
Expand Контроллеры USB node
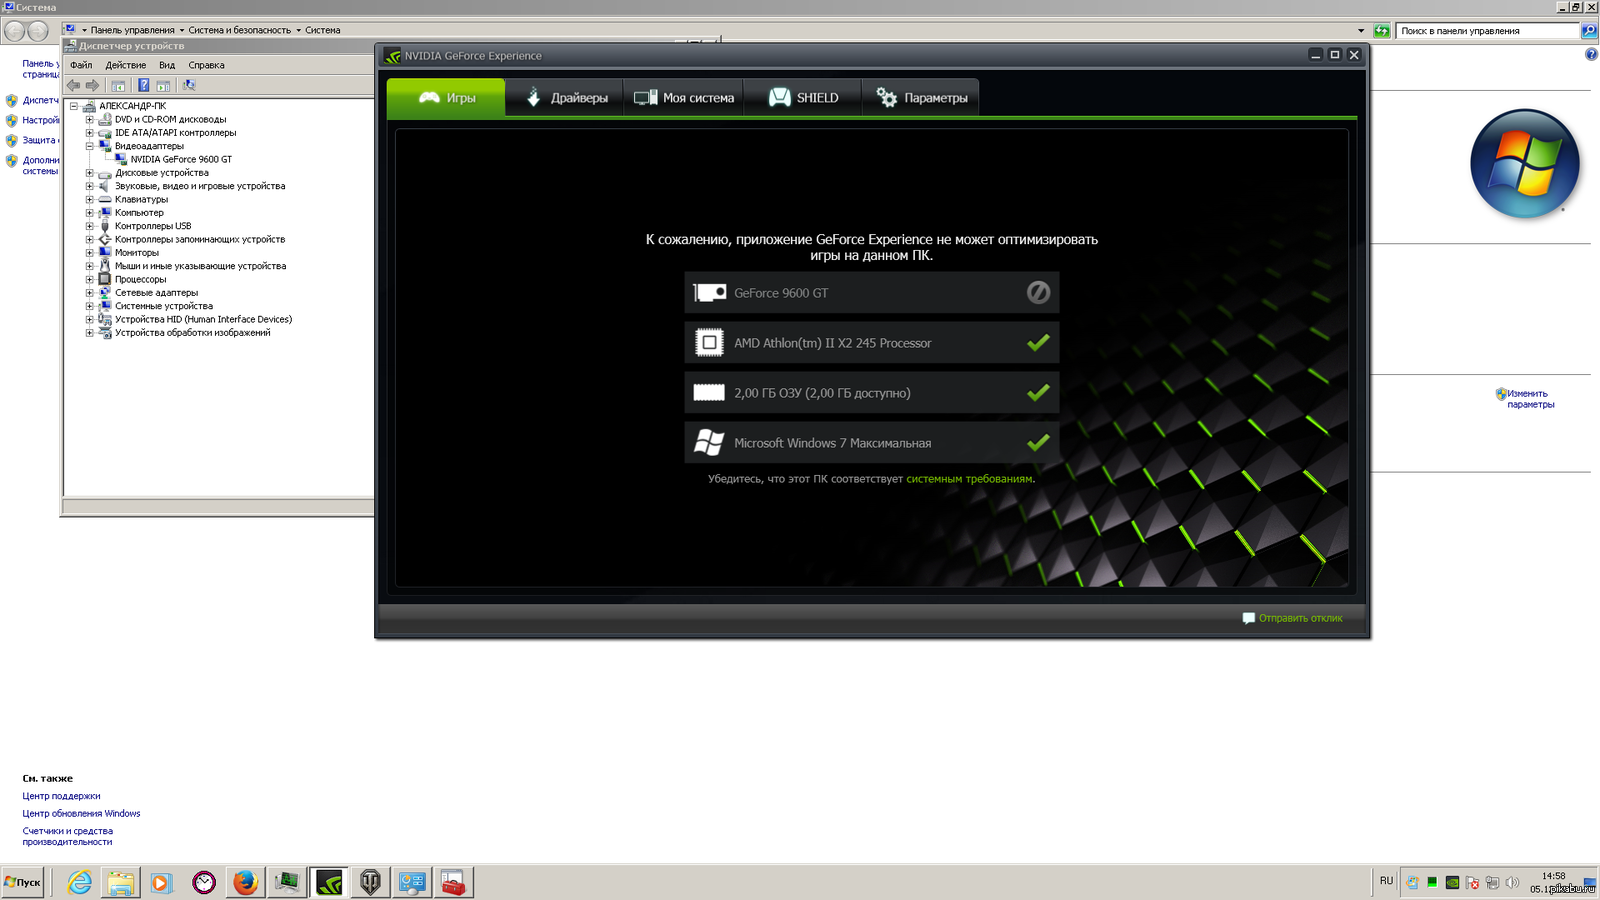(x=89, y=226)
